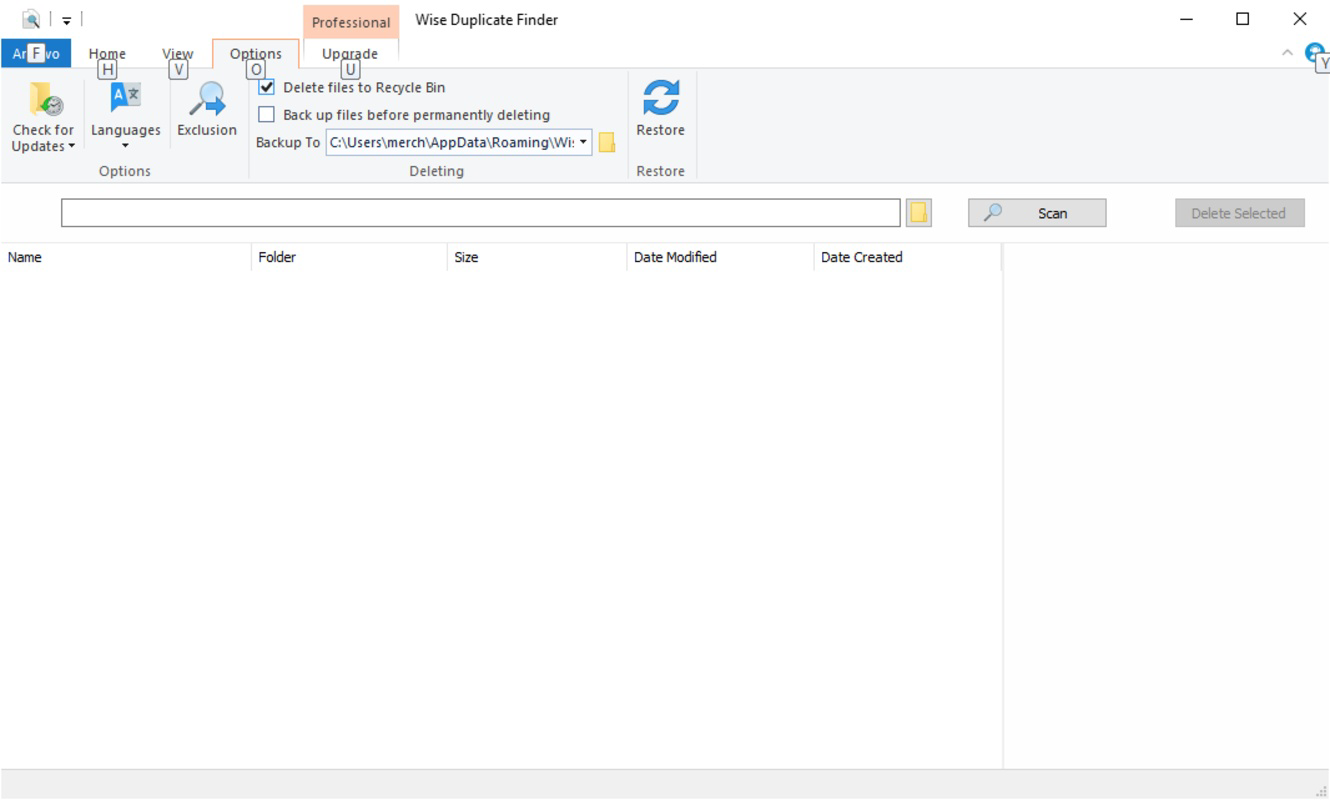The height and width of the screenshot is (800, 1330).
Task: Sort by Date Modified column header
Action: point(720,257)
